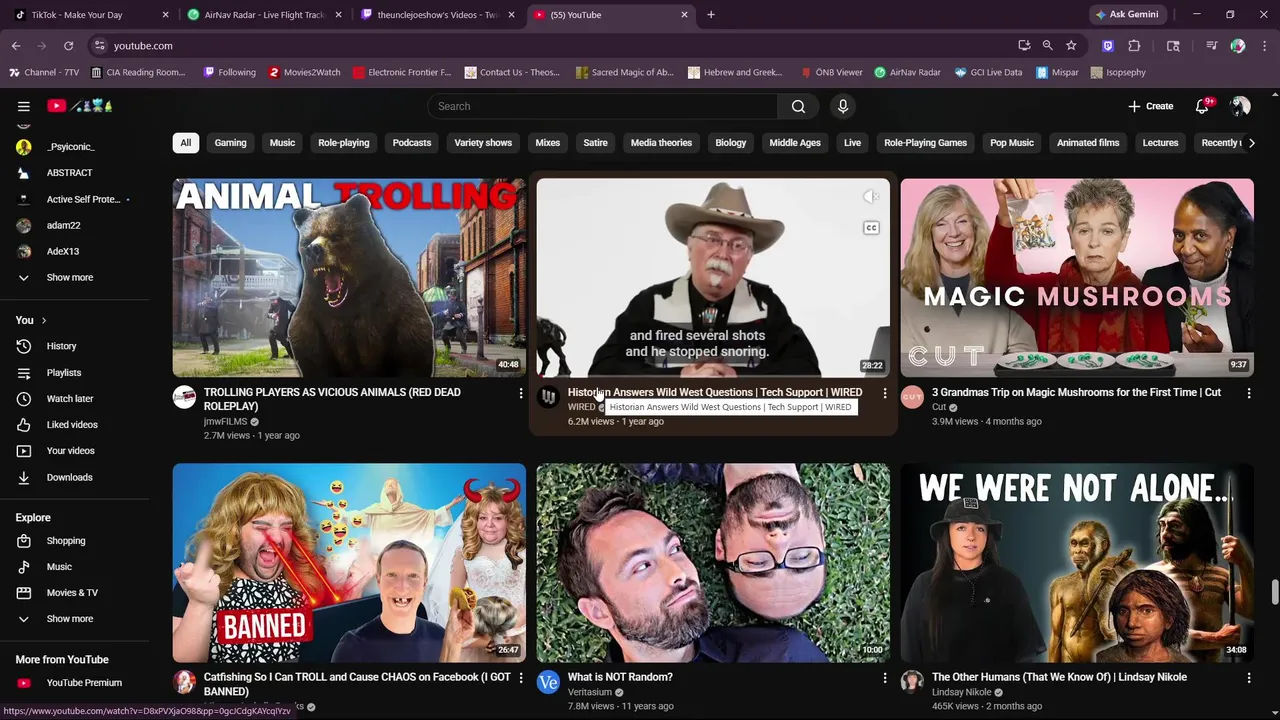Expand the You section chevron

[43, 320]
